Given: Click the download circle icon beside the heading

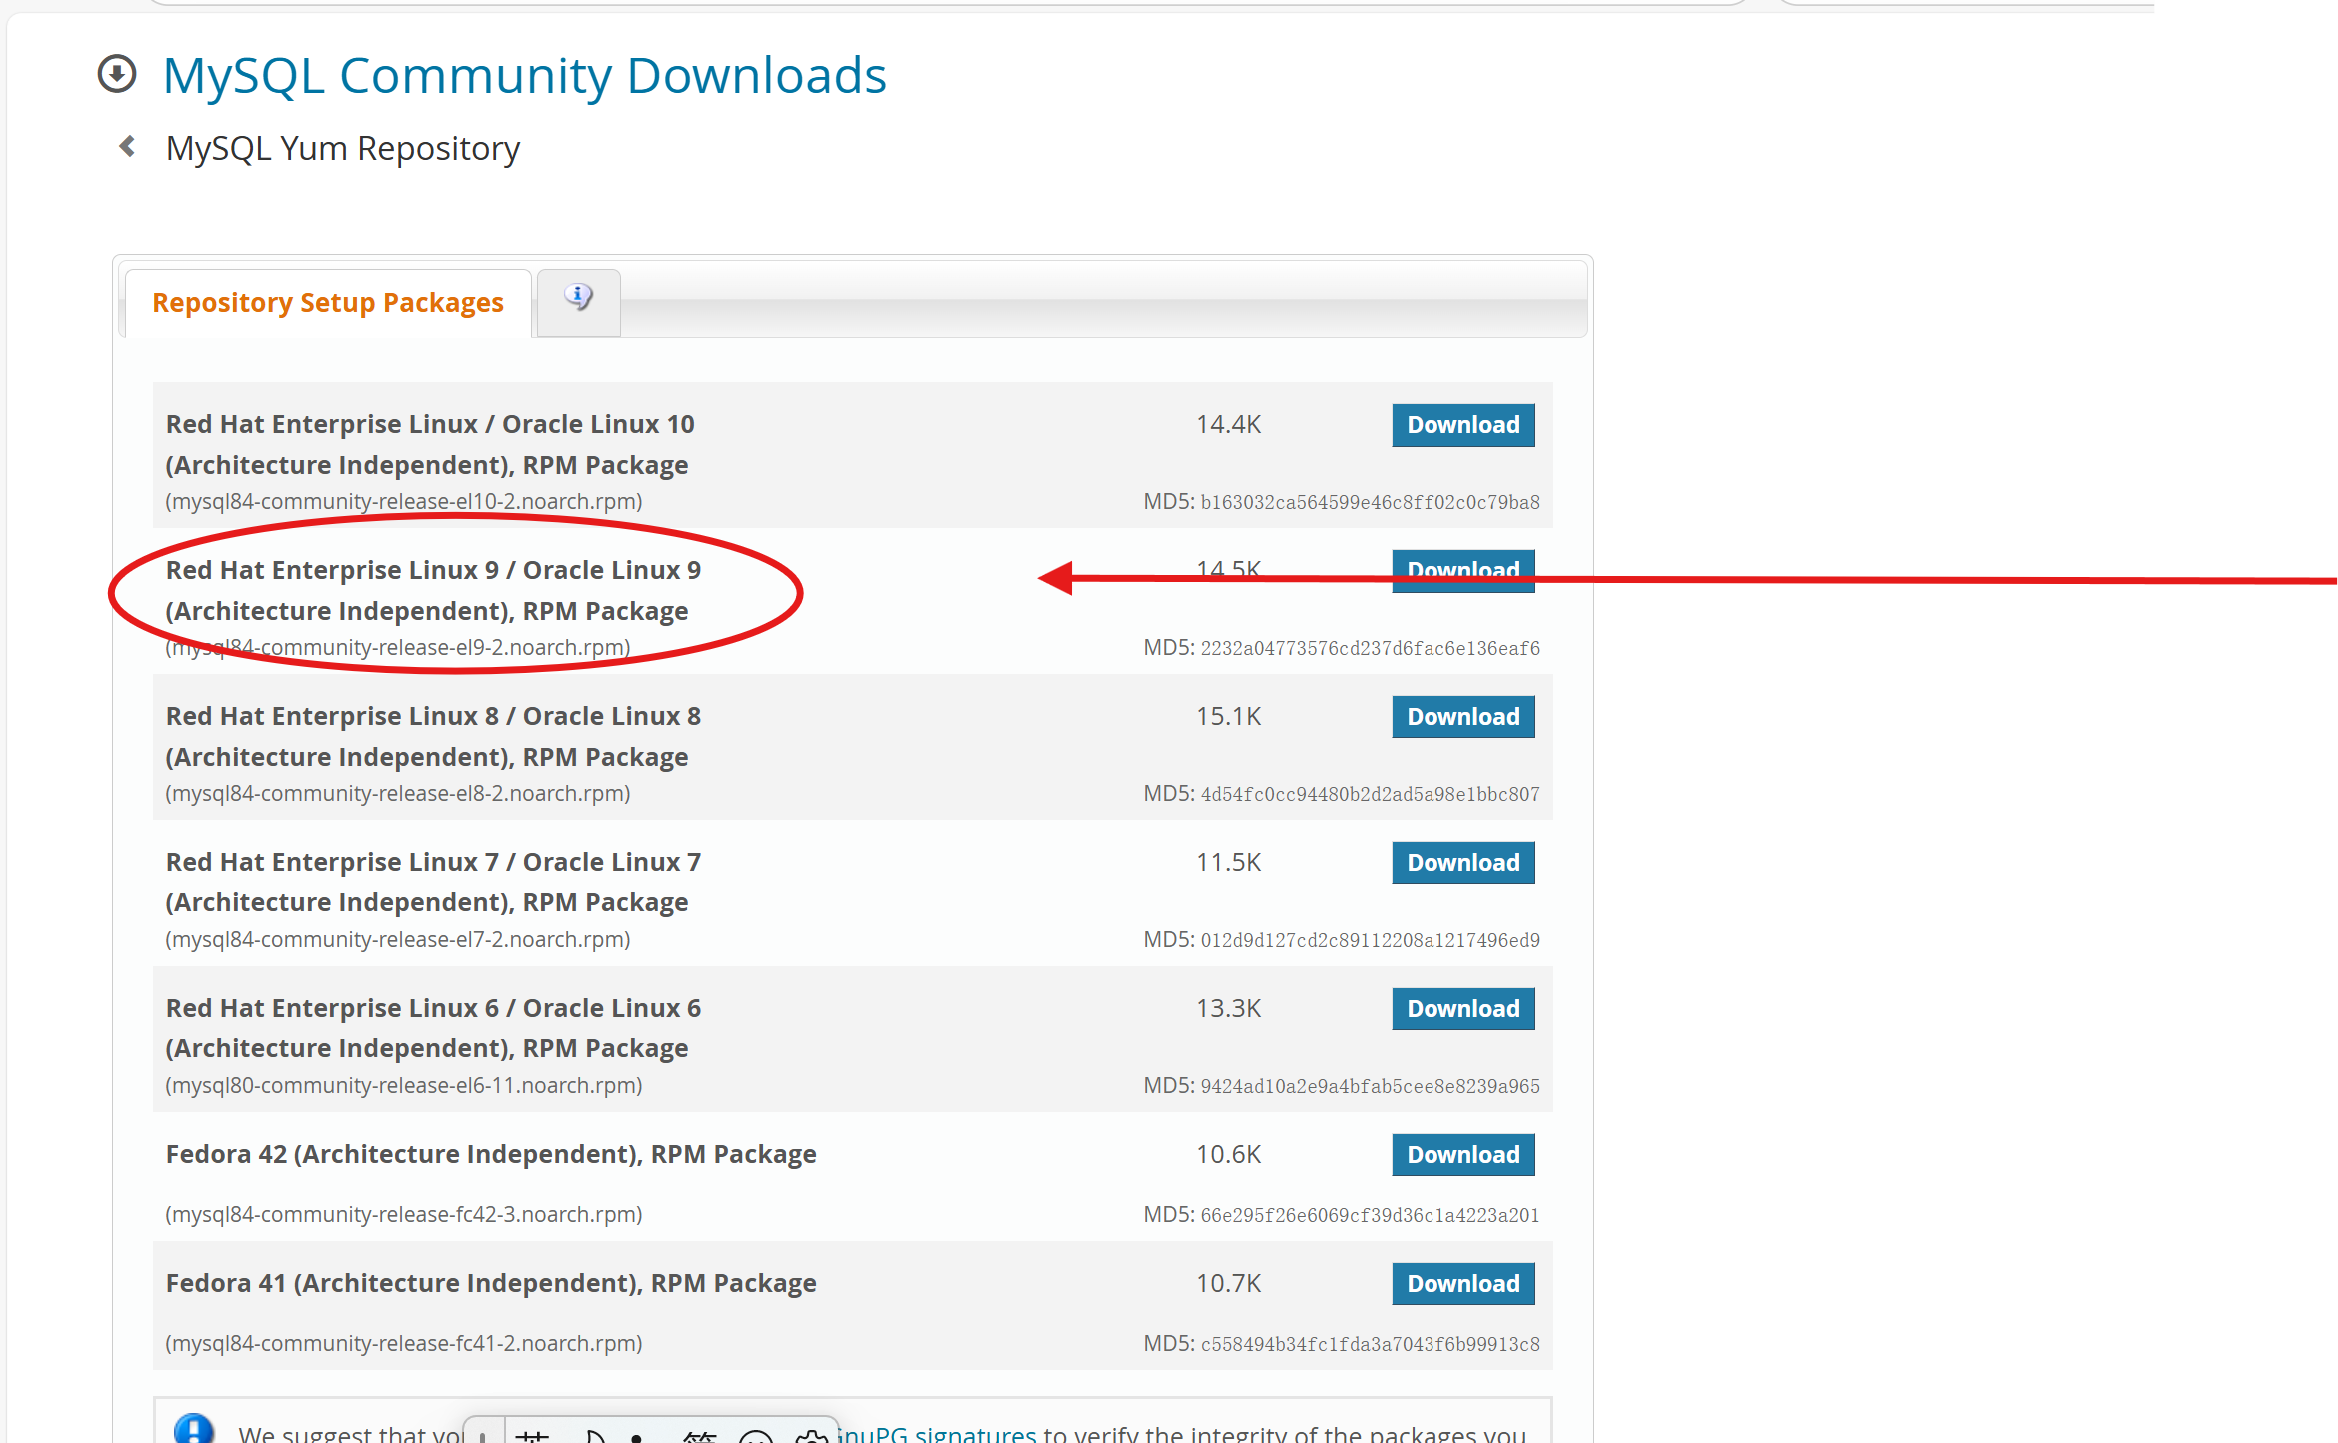Looking at the screenshot, I should tap(117, 74).
